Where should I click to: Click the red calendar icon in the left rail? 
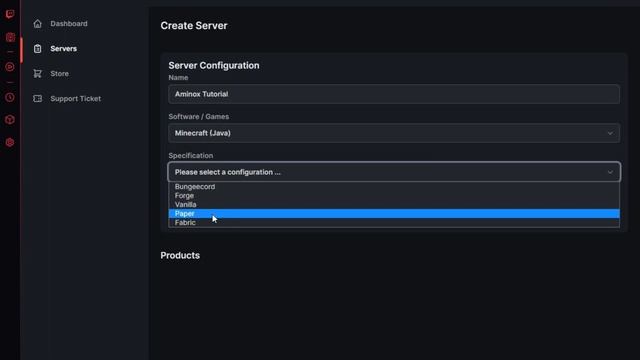(10, 38)
